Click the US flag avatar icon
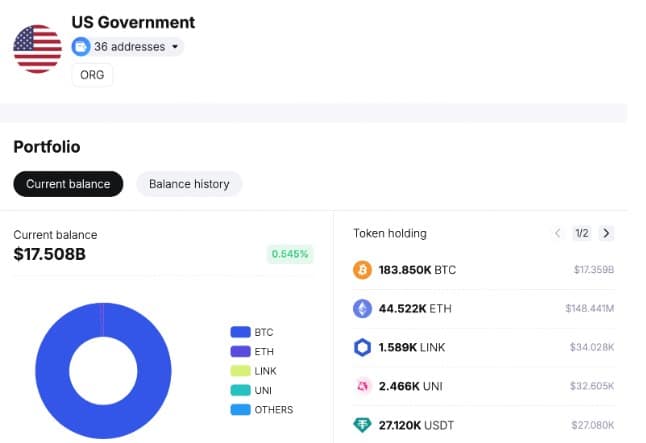 [37, 47]
